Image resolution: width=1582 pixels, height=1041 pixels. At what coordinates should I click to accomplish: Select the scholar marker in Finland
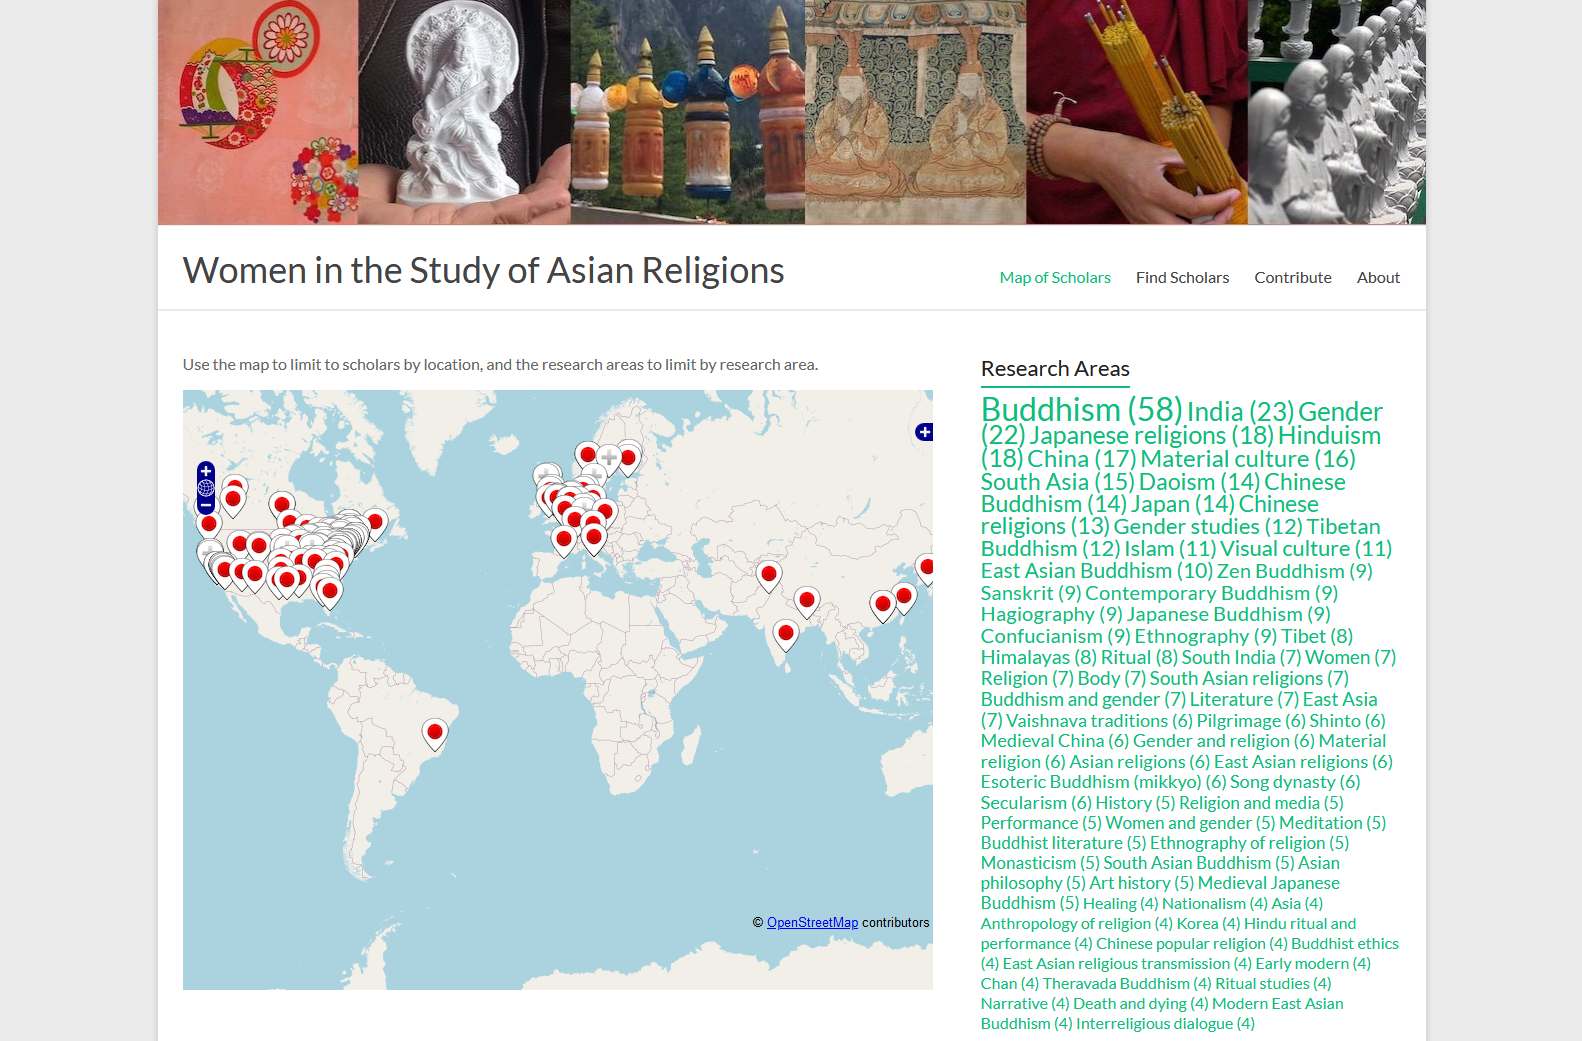click(x=628, y=460)
